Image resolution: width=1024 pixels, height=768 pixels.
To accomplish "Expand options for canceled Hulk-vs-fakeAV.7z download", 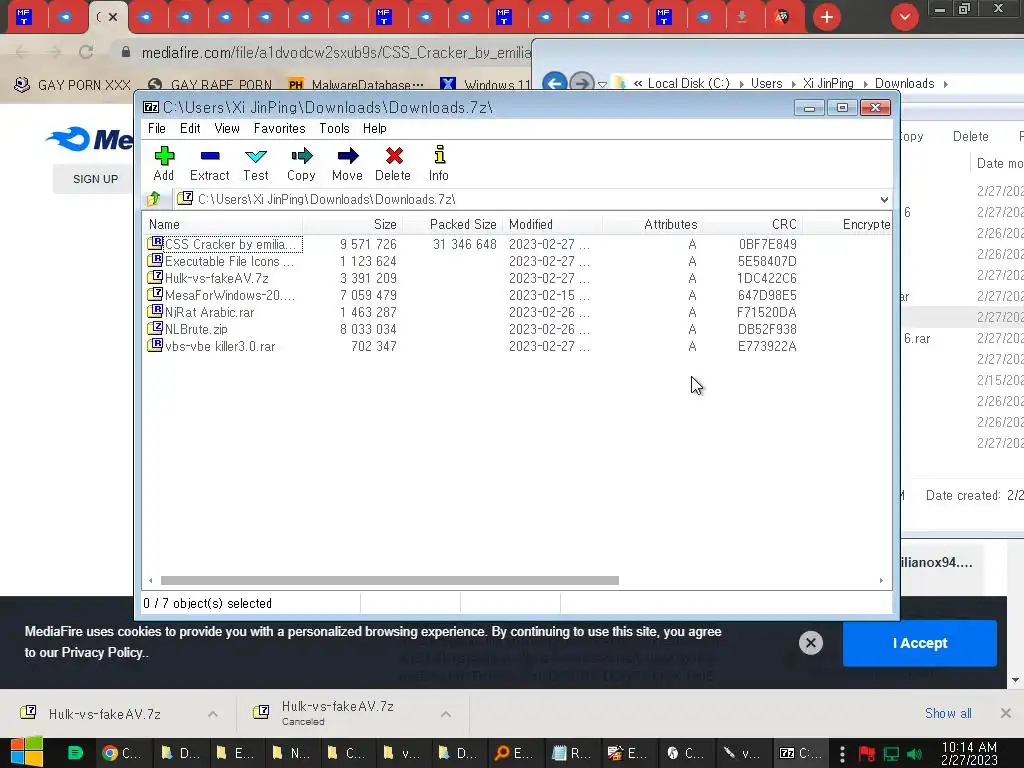I will point(445,714).
